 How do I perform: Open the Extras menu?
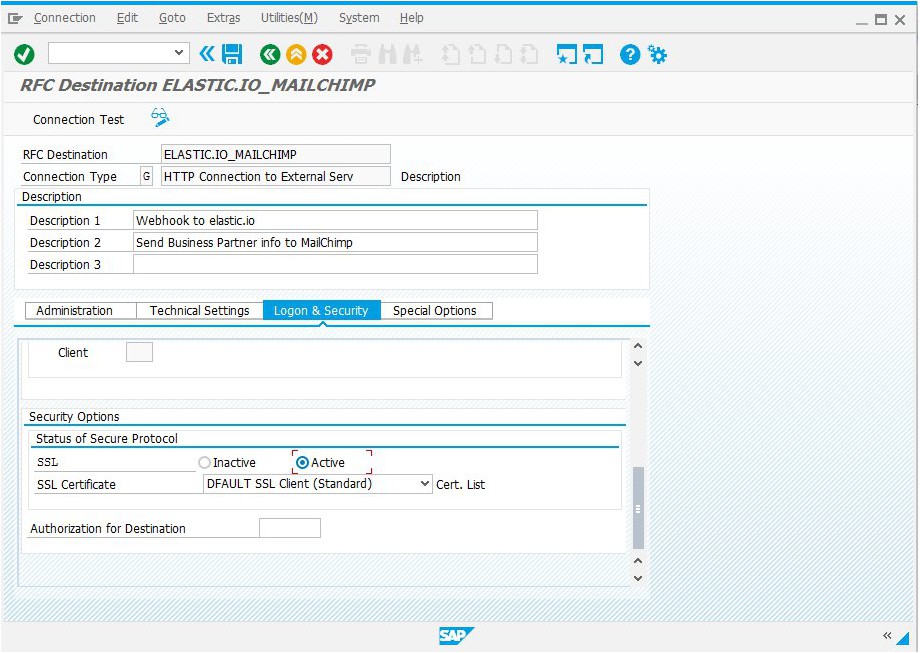pos(224,18)
